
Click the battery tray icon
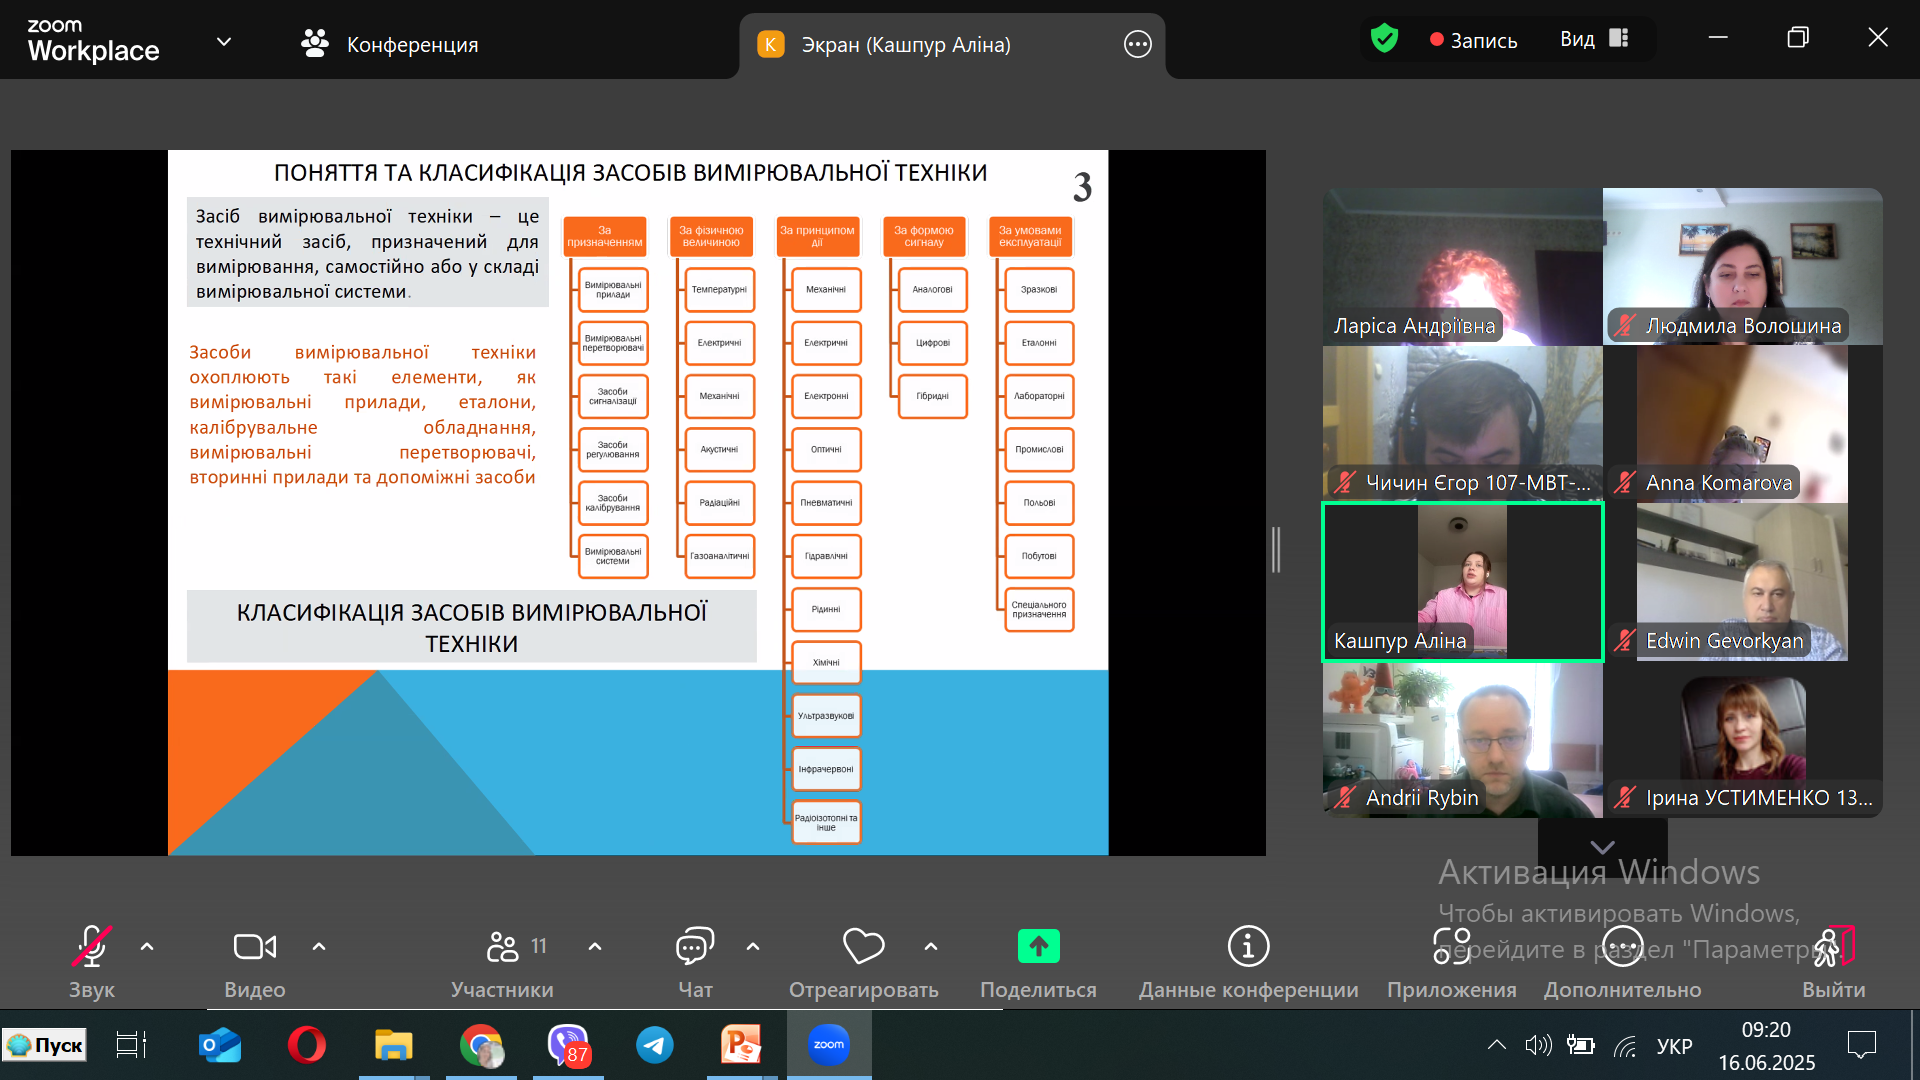coord(1580,1045)
